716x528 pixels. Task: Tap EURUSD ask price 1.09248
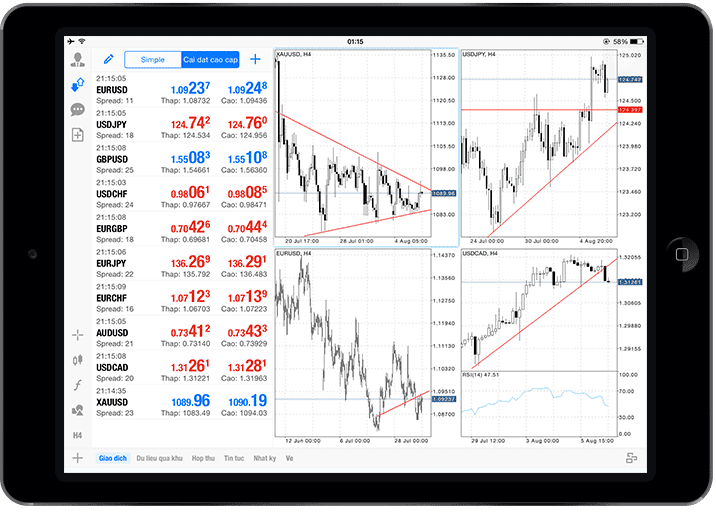pyautogui.click(x=247, y=88)
